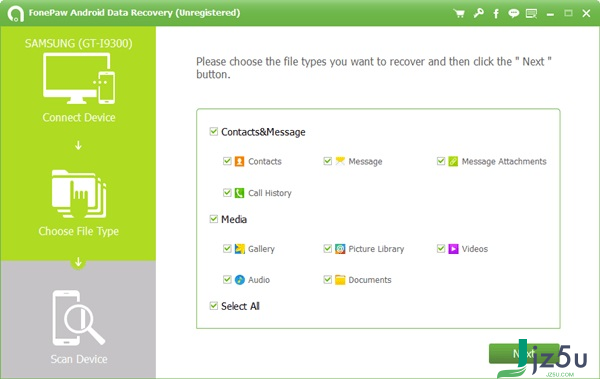Click the Connect Device monitor icon
The width and height of the screenshot is (600, 379).
(x=79, y=78)
